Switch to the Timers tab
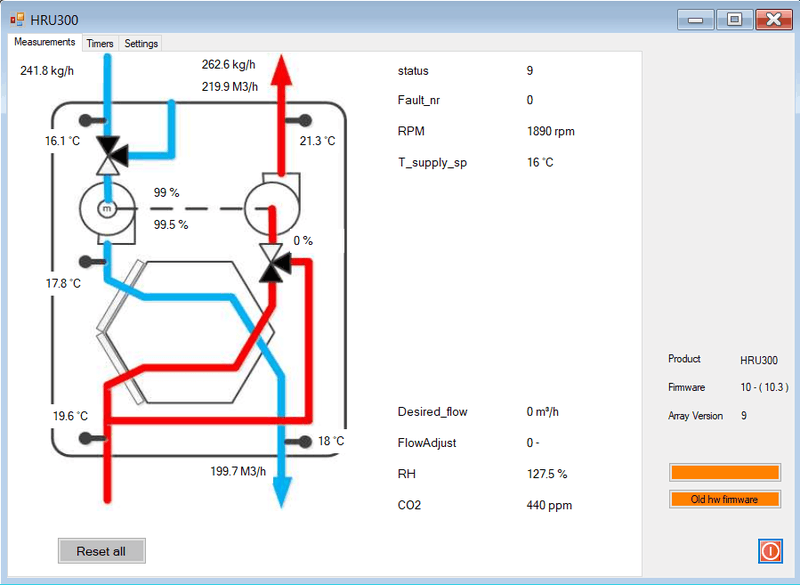Screen dimensions: 800x585 (x=100, y=43)
